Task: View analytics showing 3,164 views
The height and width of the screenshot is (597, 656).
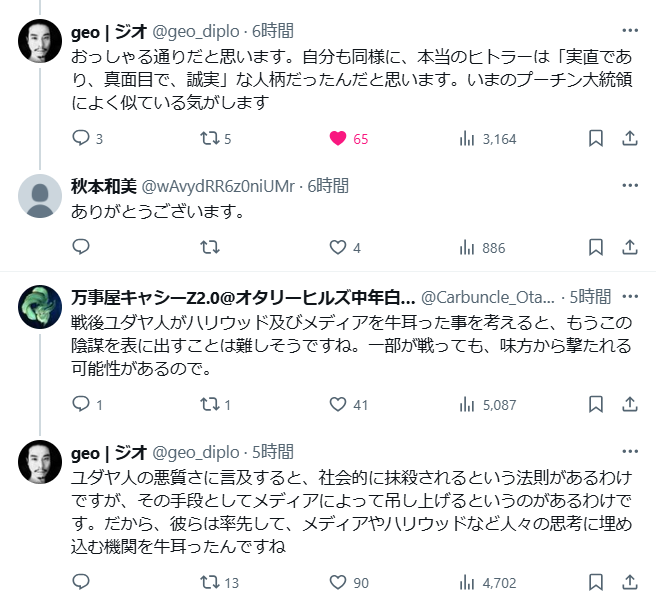Action: [x=467, y=139]
